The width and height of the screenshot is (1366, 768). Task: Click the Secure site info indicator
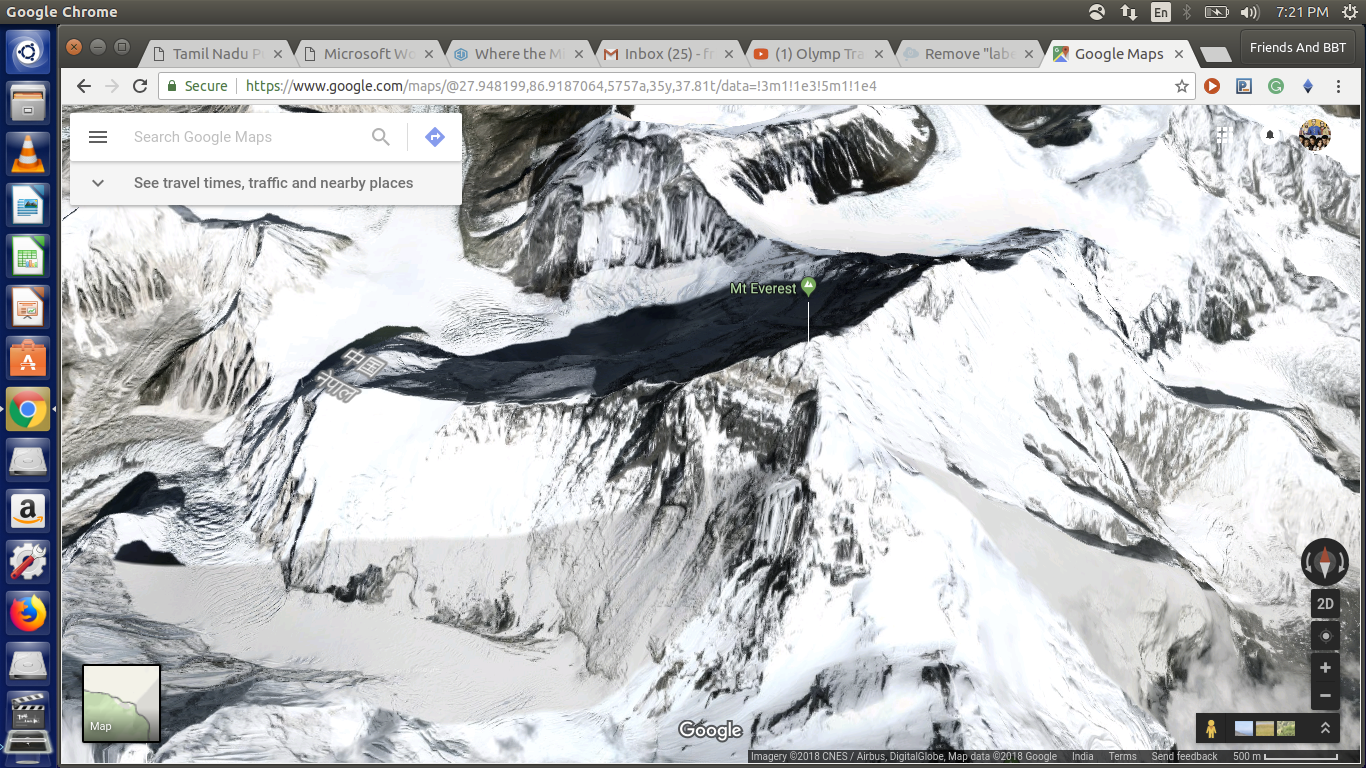[x=197, y=86]
